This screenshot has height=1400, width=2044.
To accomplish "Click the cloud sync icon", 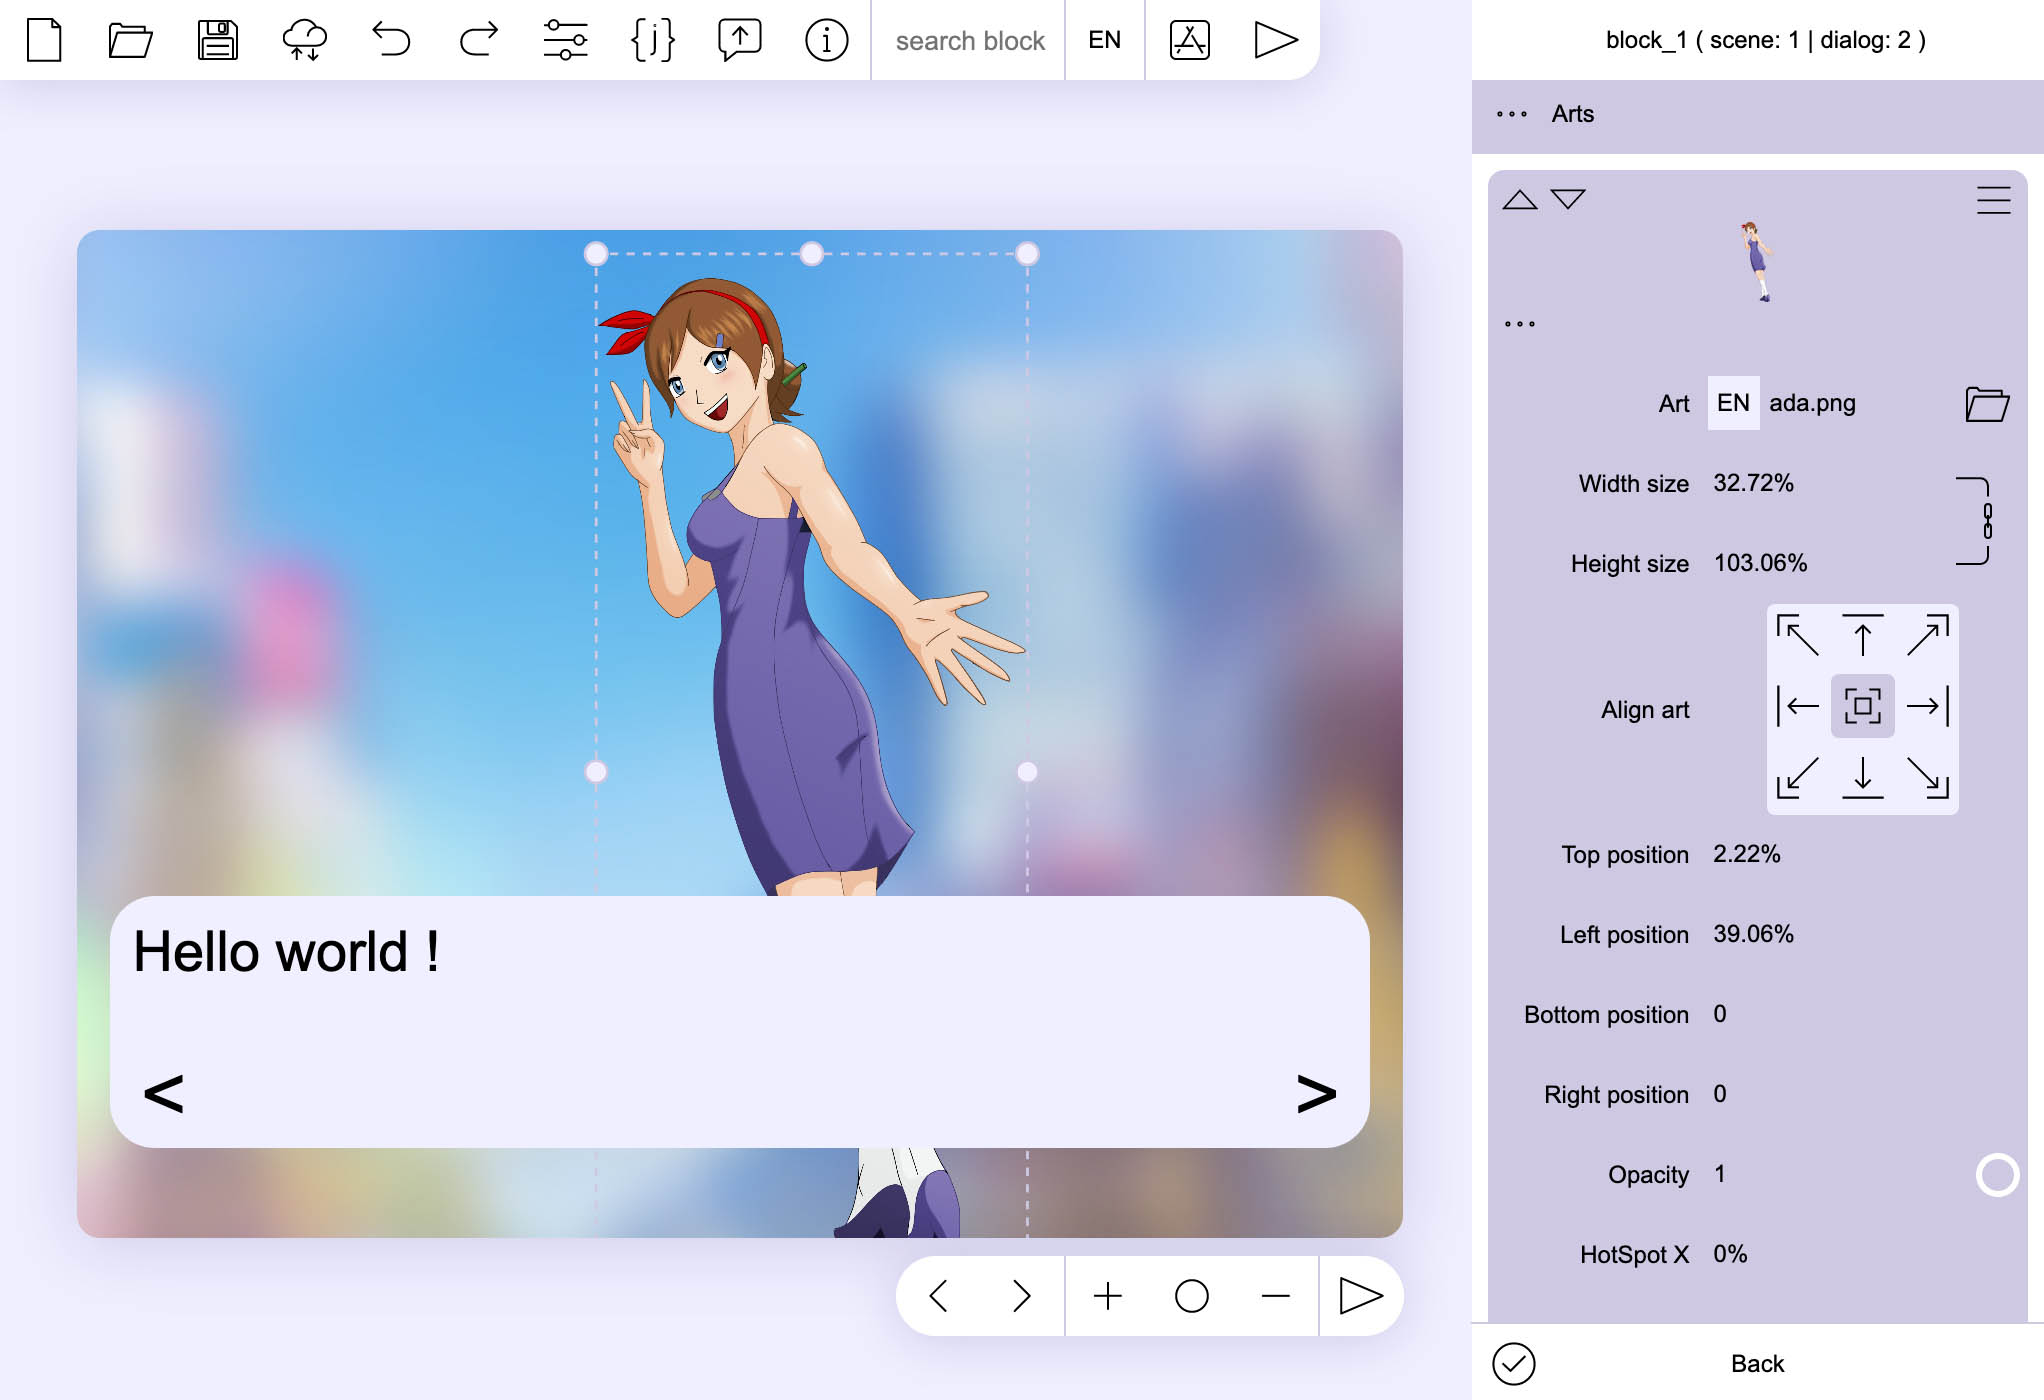I will (304, 40).
